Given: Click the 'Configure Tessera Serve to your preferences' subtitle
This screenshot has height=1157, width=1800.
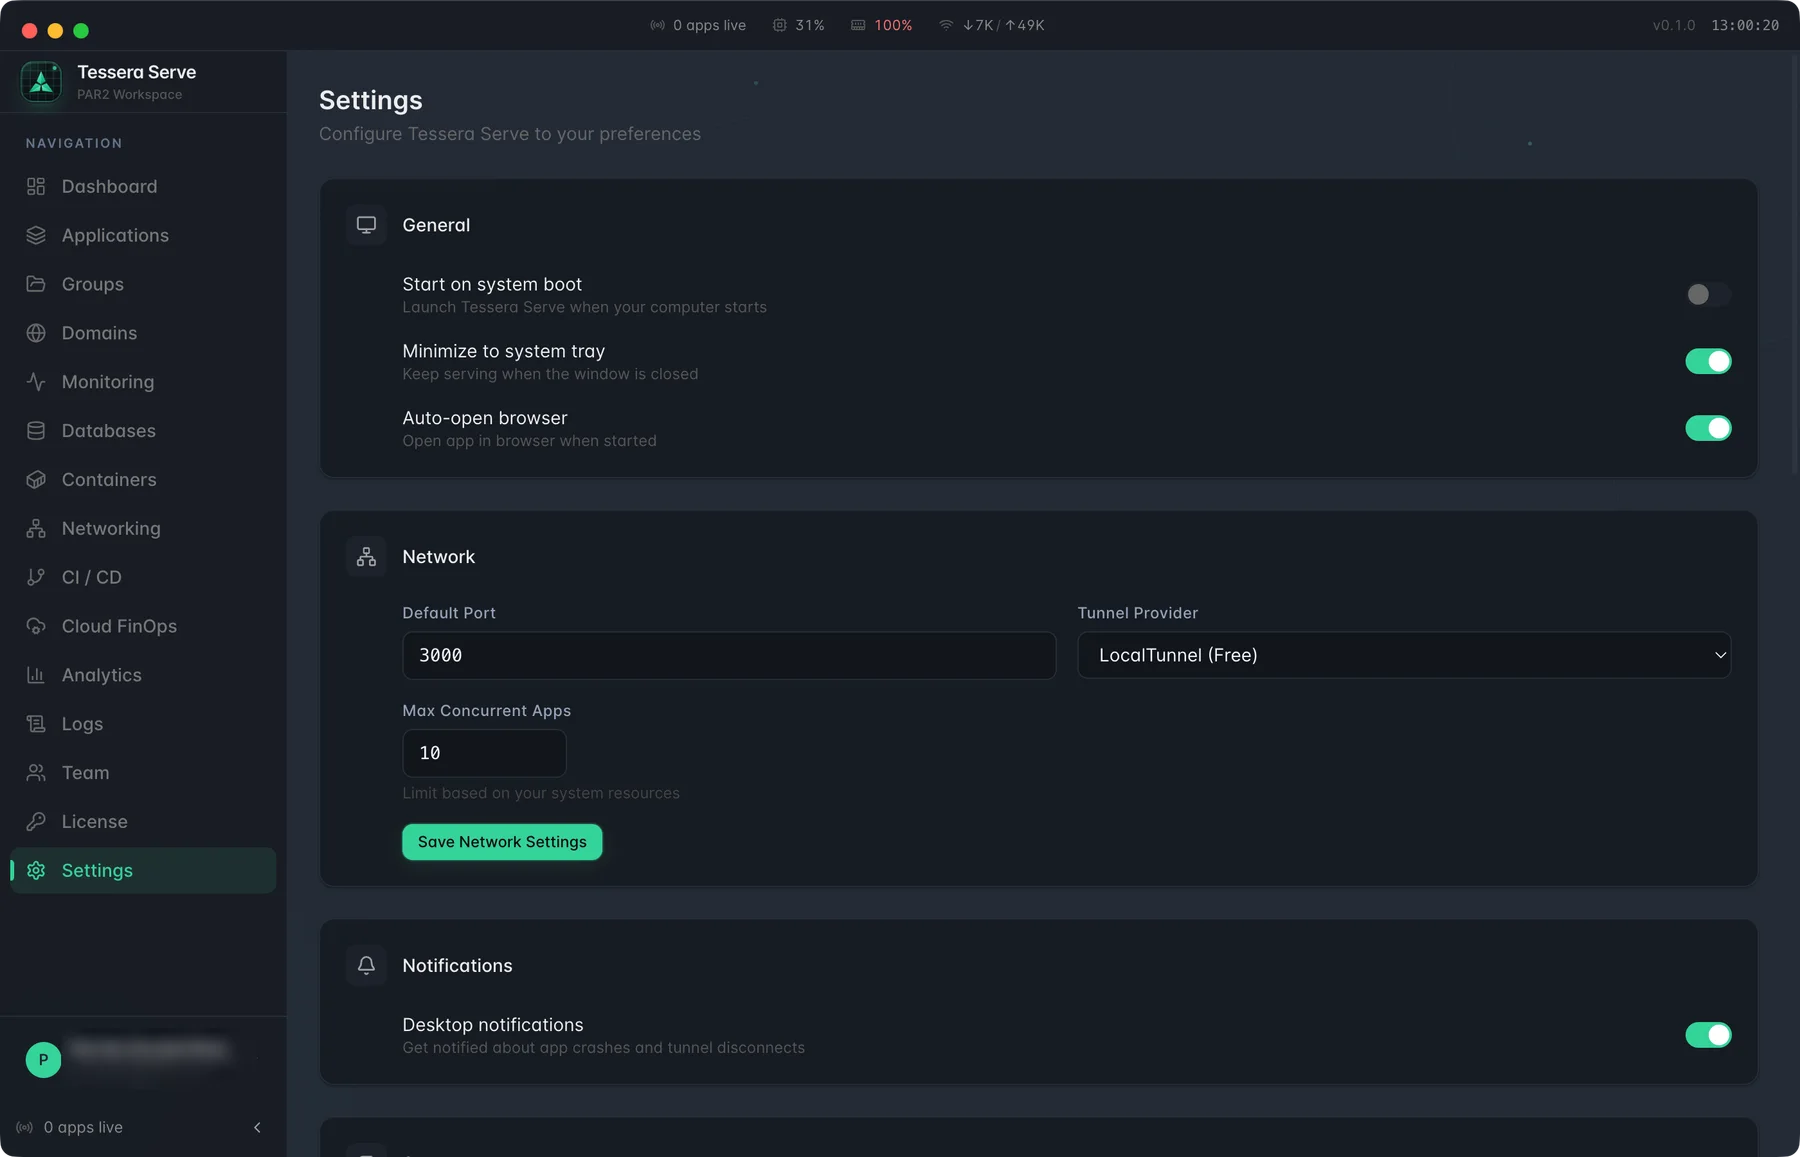Looking at the screenshot, I should [x=510, y=134].
